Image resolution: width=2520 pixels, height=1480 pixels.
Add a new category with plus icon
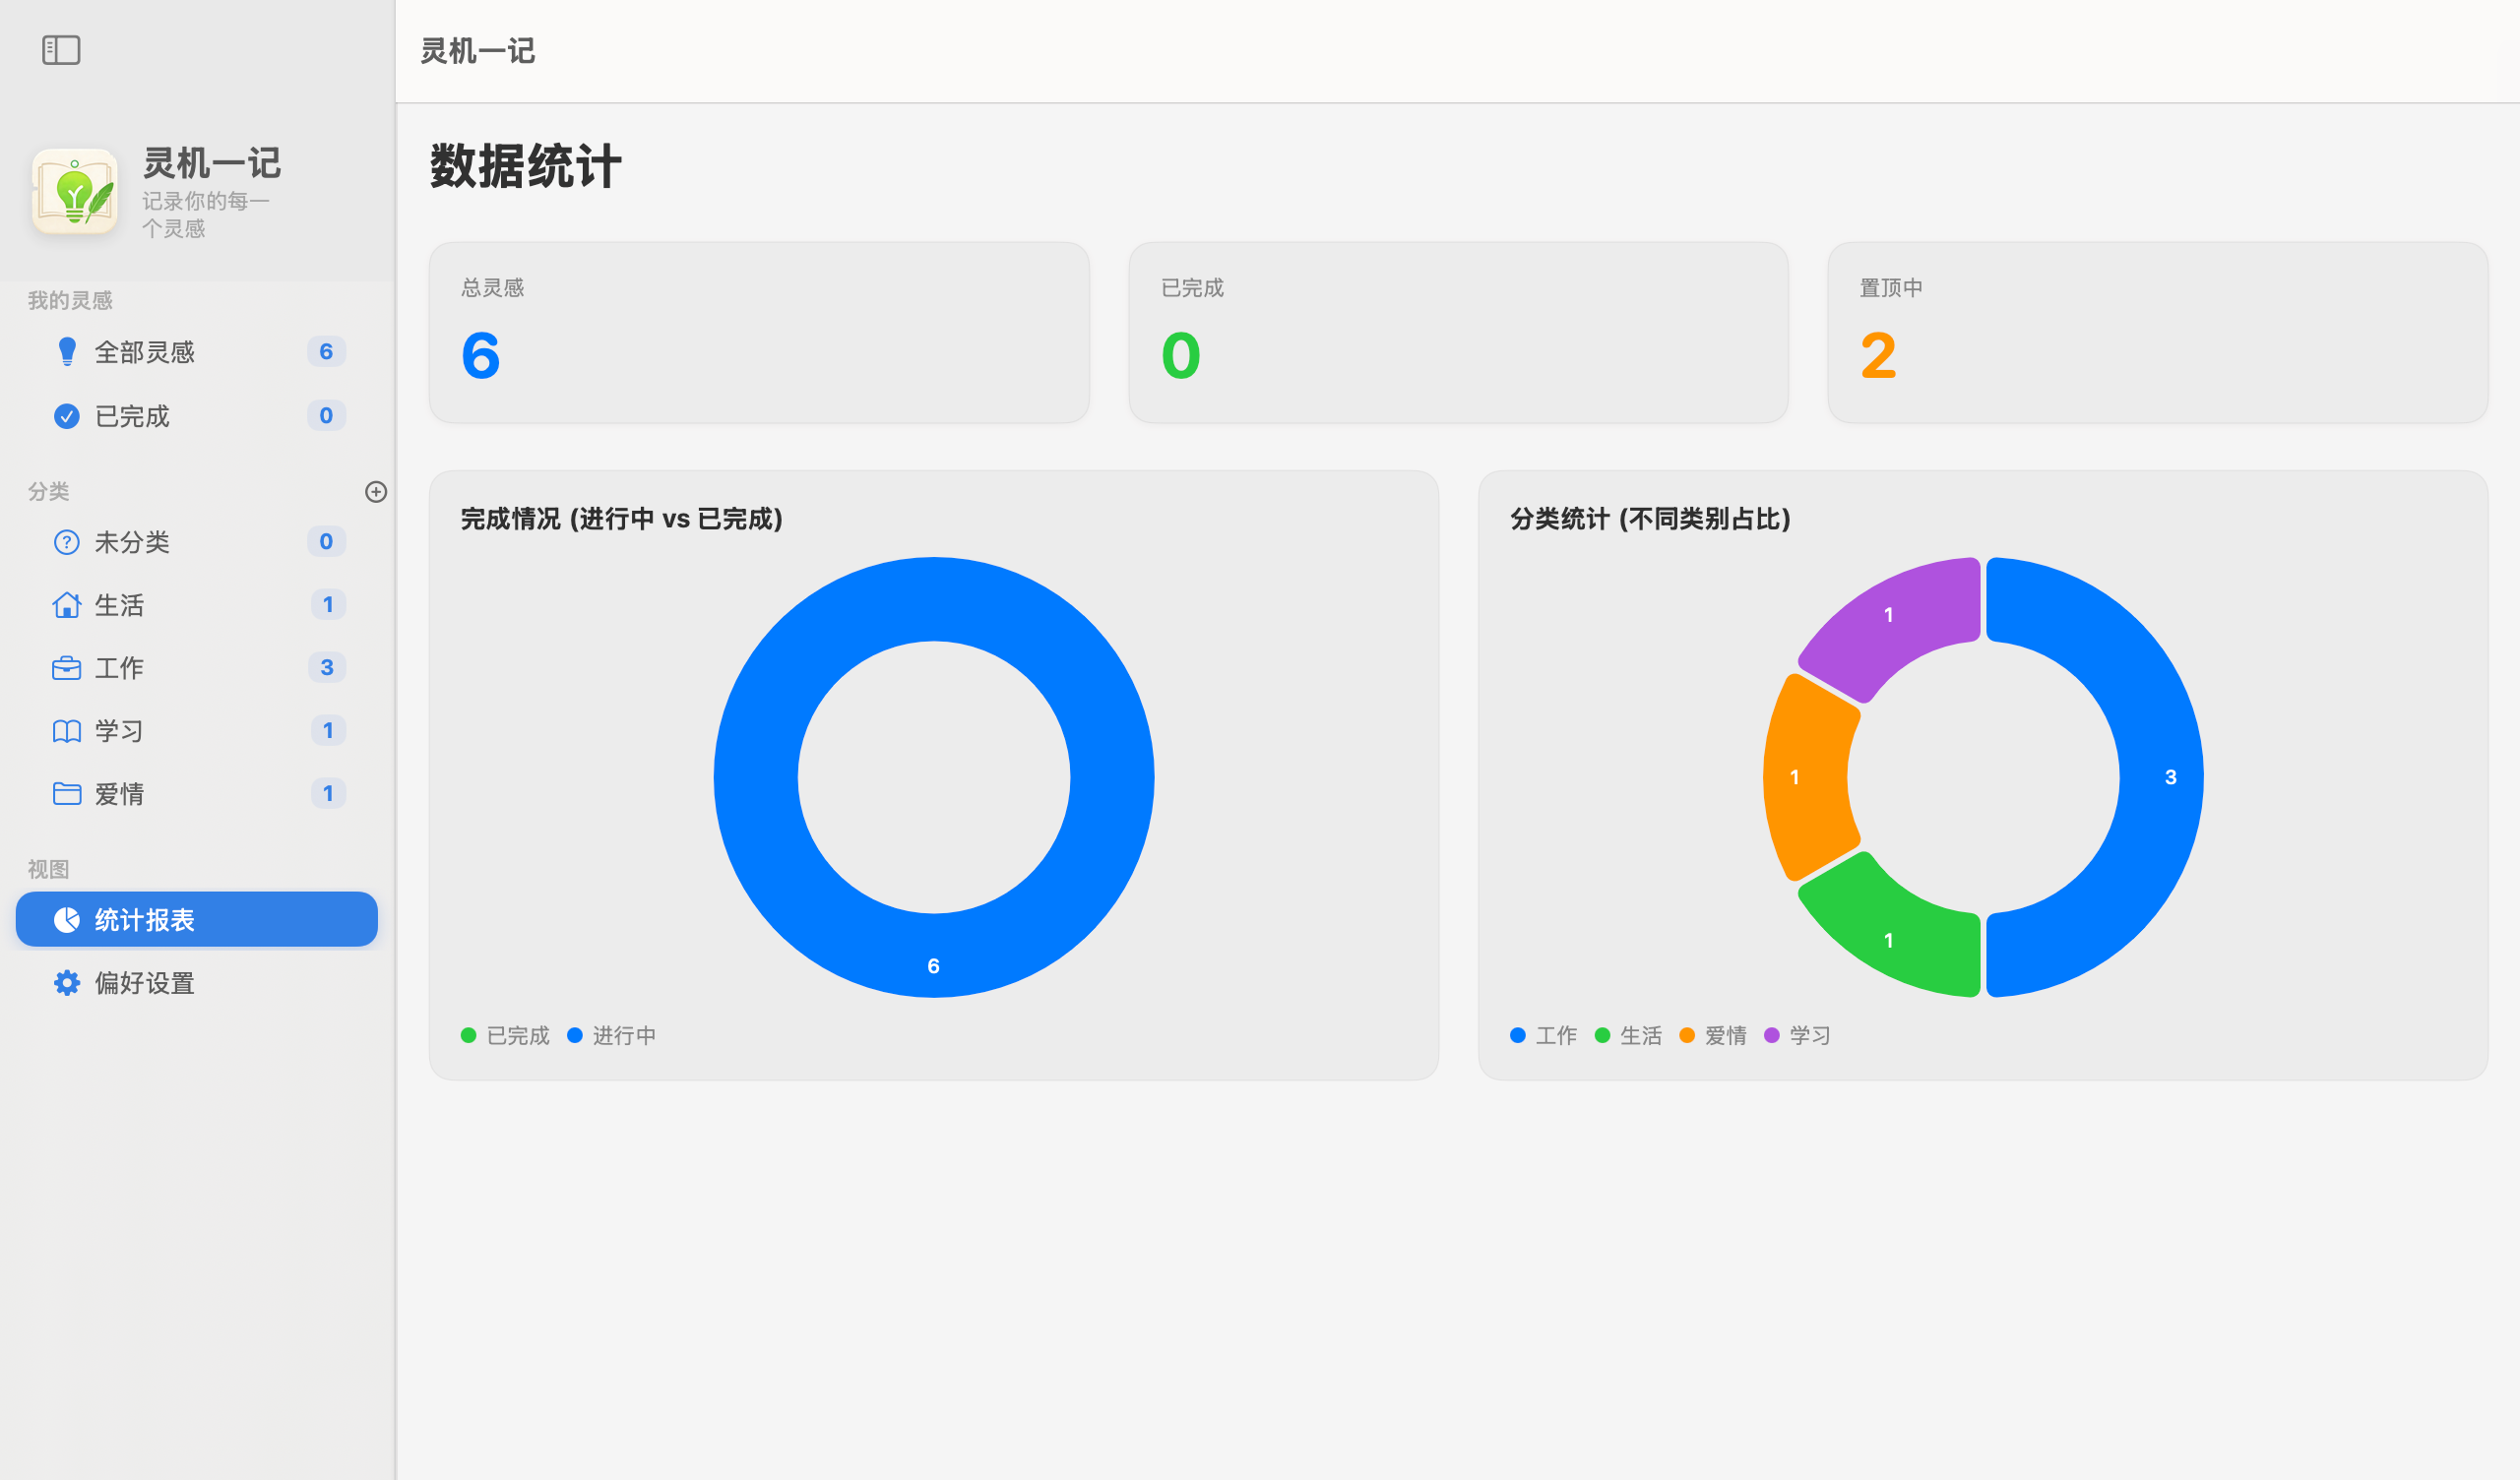(376, 492)
